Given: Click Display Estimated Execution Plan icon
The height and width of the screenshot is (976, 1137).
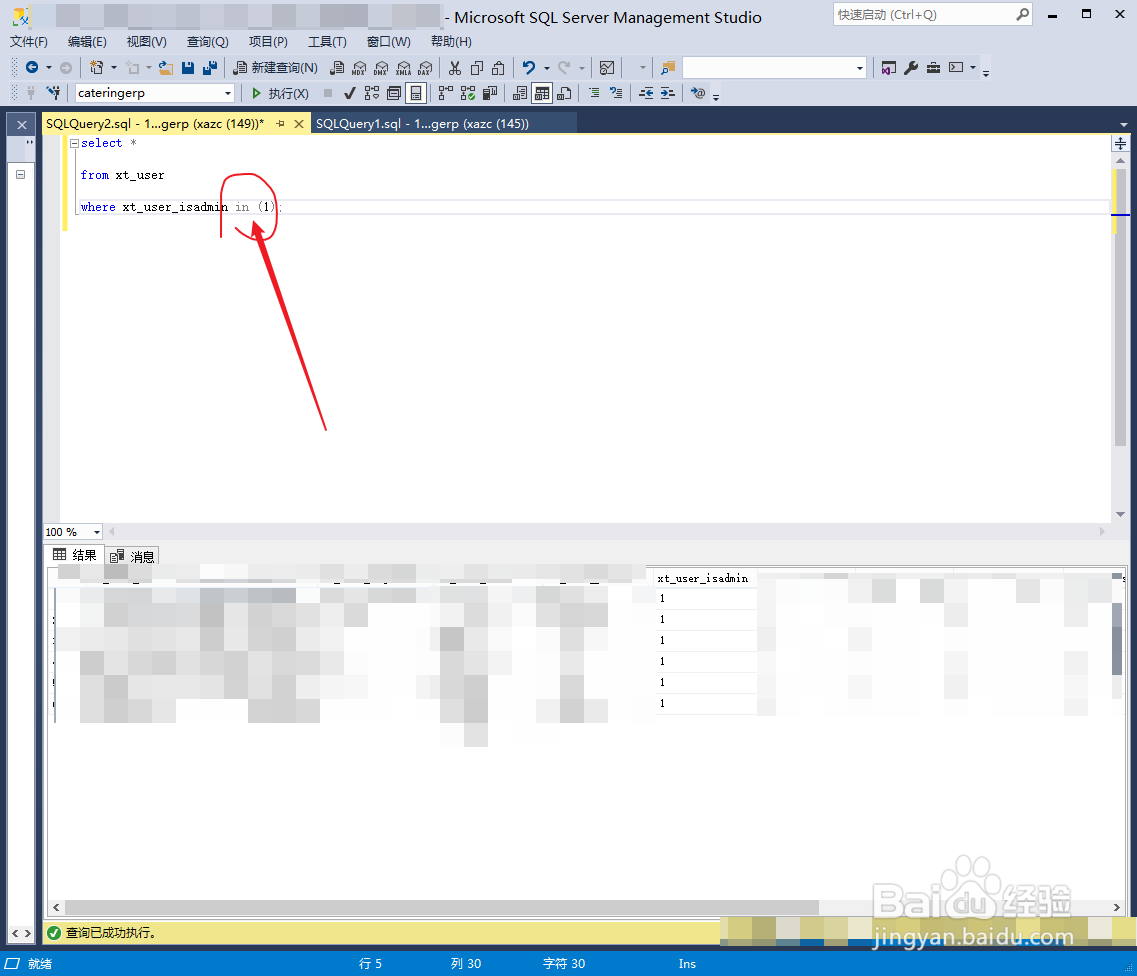Looking at the screenshot, I should pos(372,93).
